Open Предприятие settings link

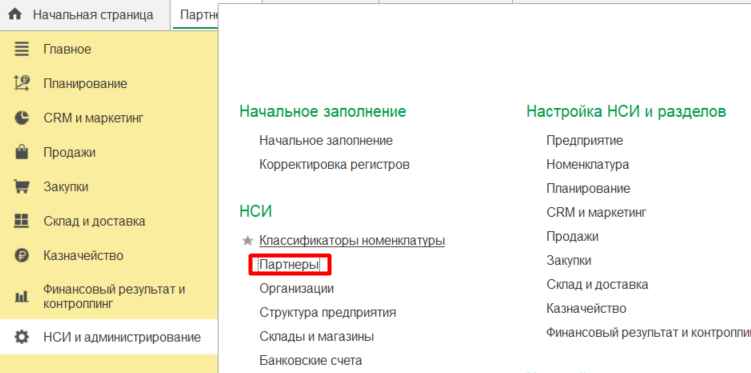tap(585, 140)
